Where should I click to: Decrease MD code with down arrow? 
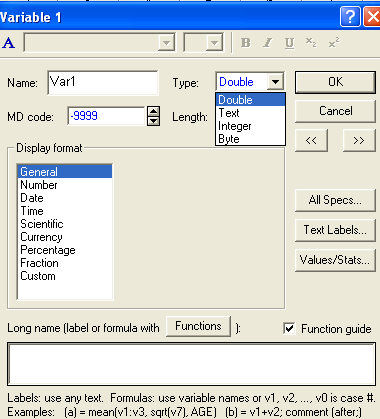point(153,121)
